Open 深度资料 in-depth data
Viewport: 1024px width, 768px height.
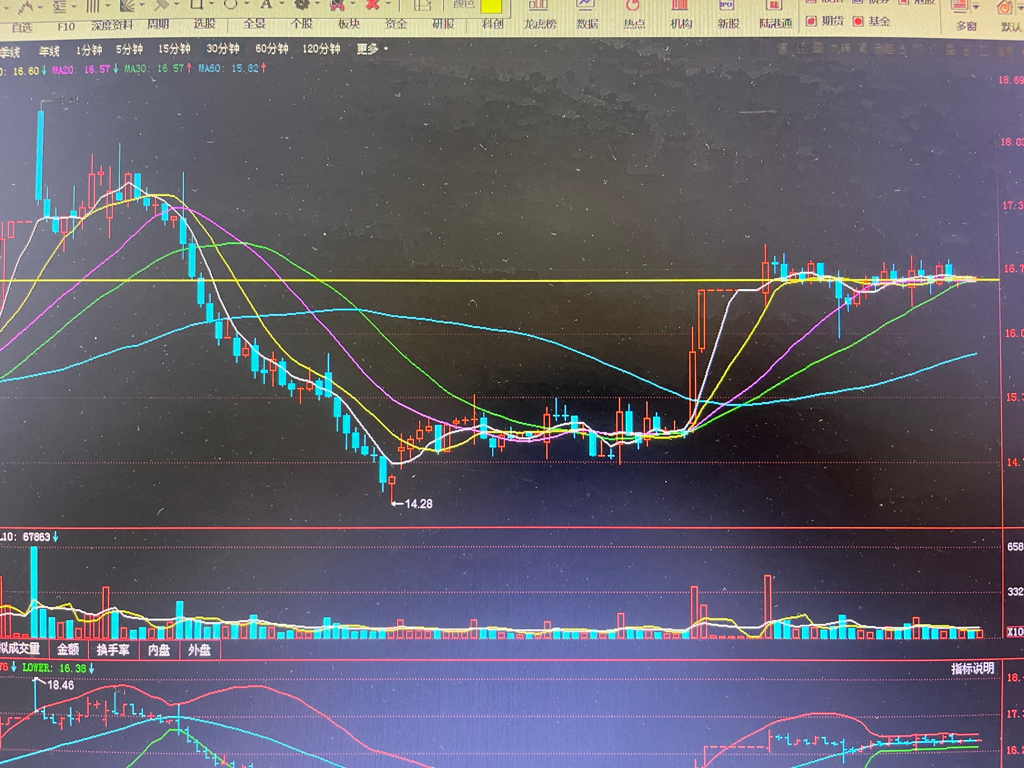[112, 25]
